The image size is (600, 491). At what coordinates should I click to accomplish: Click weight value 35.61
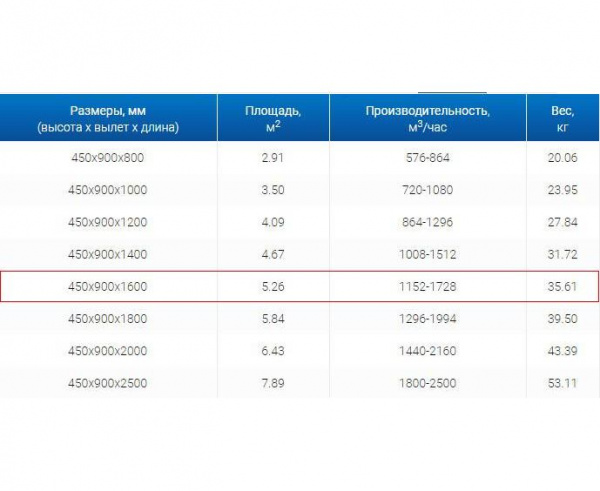(x=562, y=286)
